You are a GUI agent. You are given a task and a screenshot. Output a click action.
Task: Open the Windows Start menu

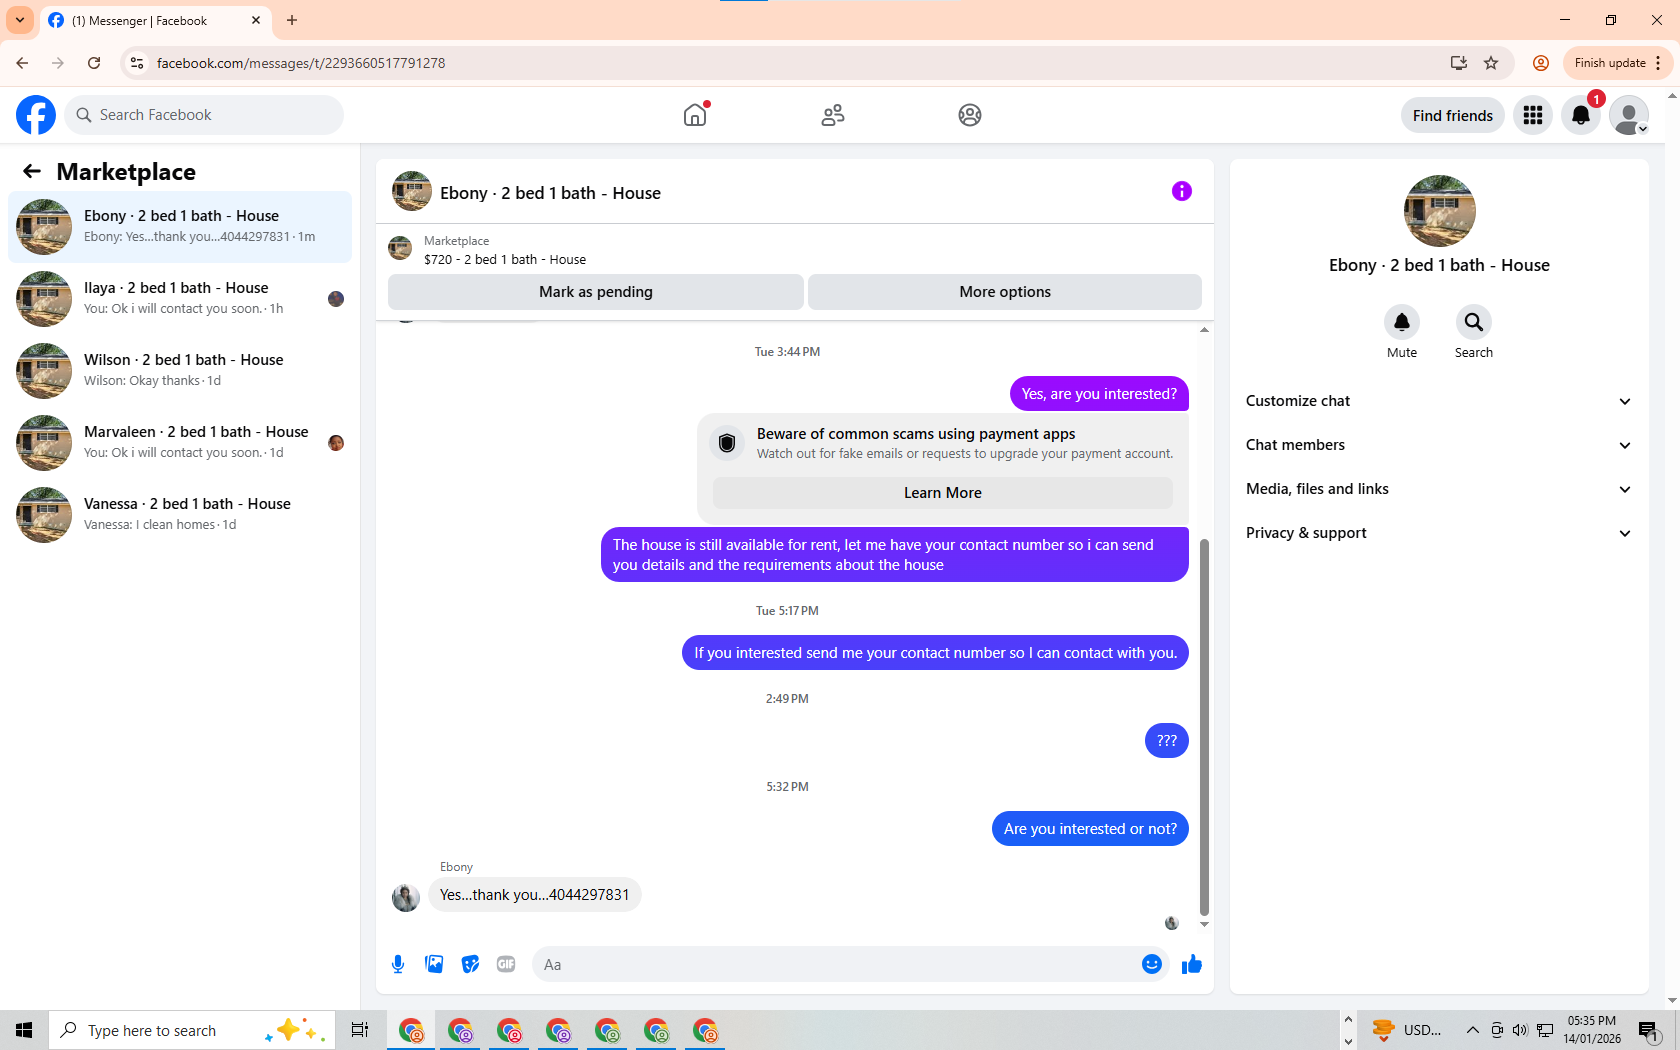point(24,1030)
